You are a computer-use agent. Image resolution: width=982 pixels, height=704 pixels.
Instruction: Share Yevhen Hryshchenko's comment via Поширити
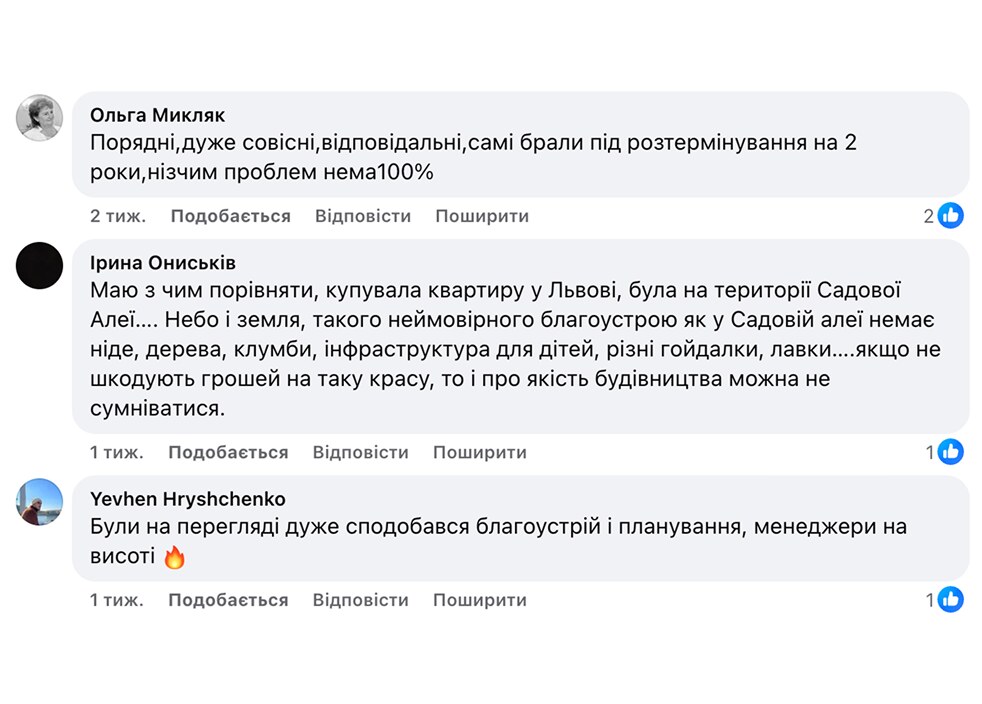[x=480, y=600]
